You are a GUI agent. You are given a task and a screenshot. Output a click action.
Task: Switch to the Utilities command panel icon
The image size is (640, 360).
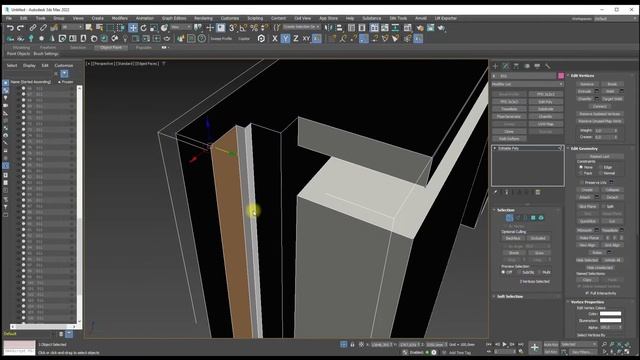[548, 66]
